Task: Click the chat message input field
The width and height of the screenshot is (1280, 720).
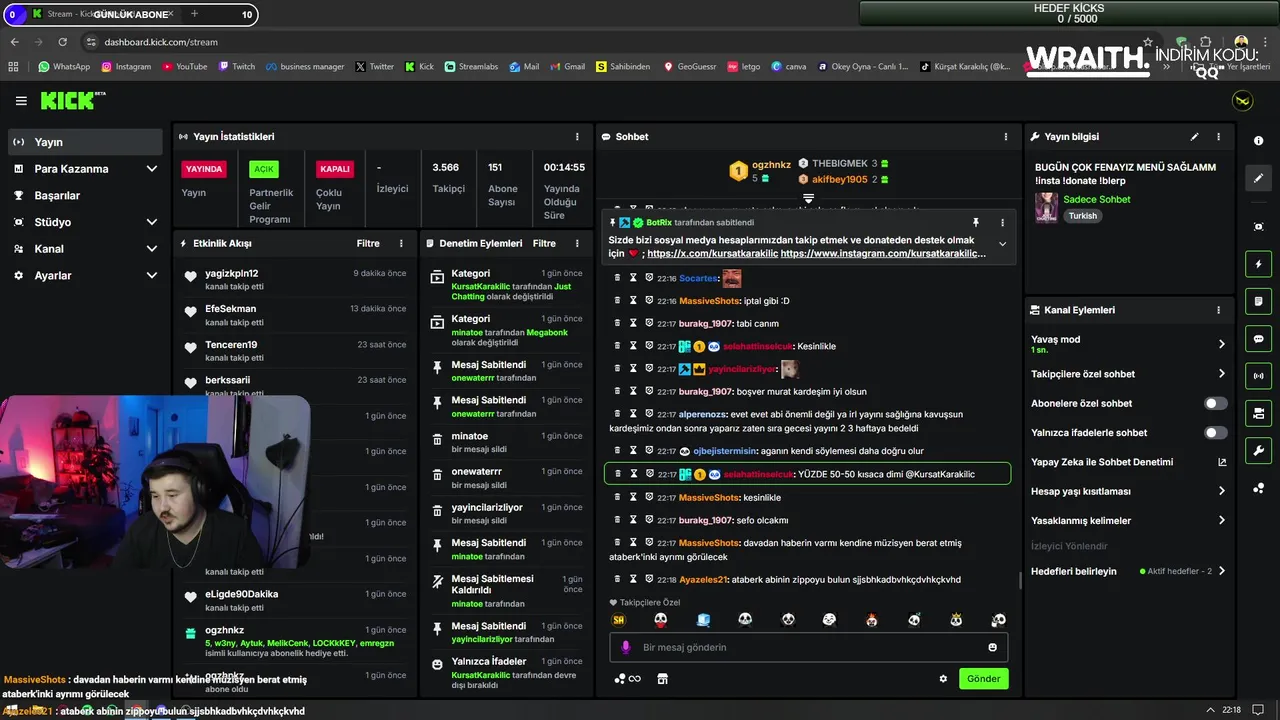Action: pyautogui.click(x=808, y=647)
